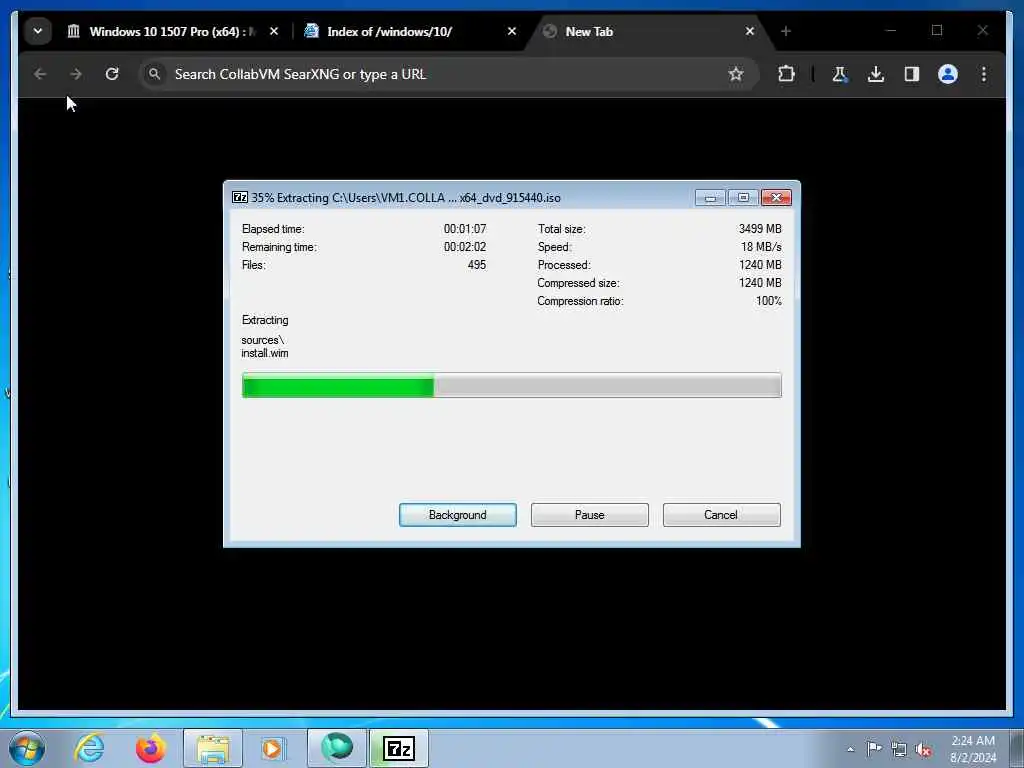The width and height of the screenshot is (1024, 768).
Task: Cancel the 7-Zip extraction
Action: 722,515
